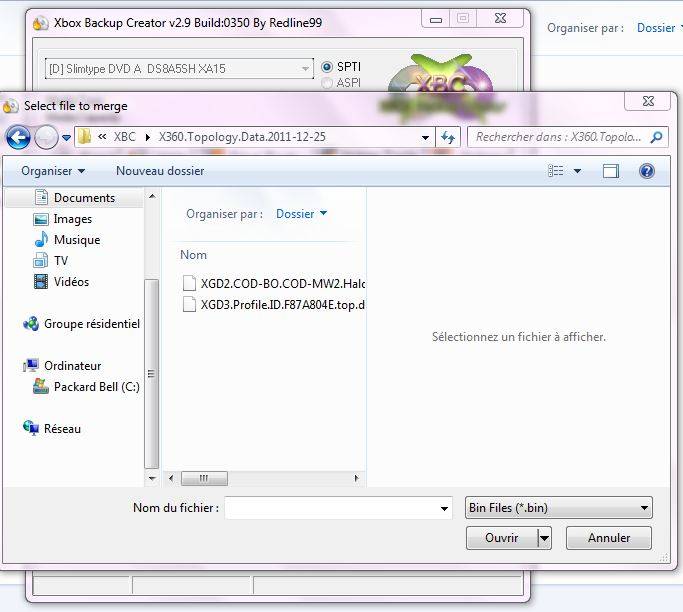Screen dimensions: 683x612
Task: Select the TV library
Action: (61, 260)
